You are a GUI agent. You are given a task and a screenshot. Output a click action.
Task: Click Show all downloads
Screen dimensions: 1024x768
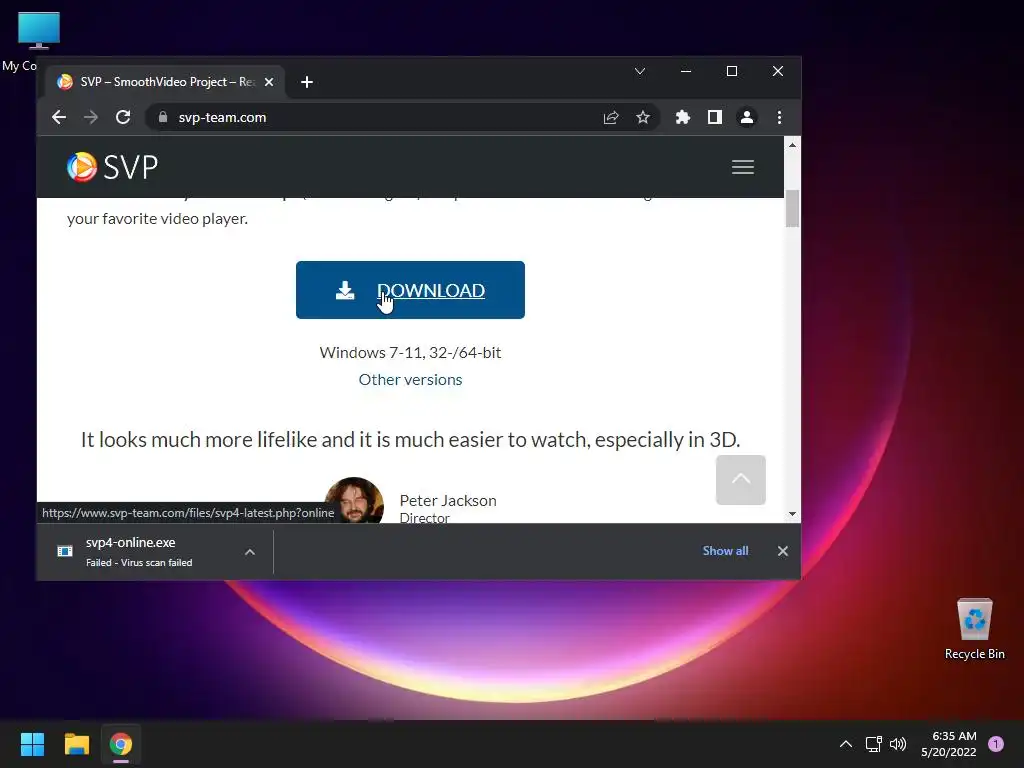point(725,551)
